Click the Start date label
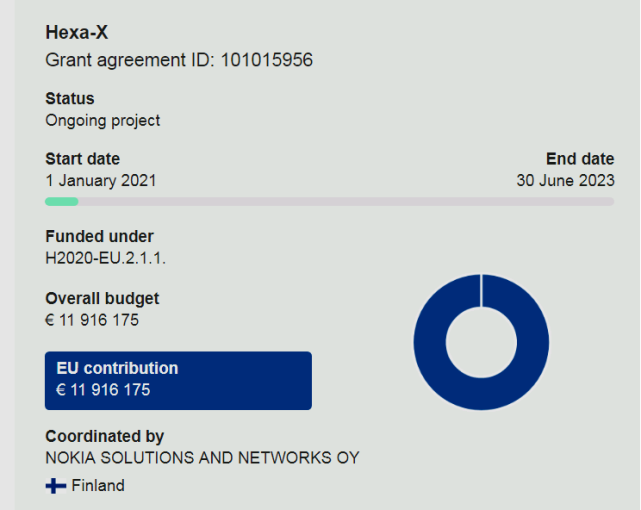This screenshot has height=510, width=641. 82,159
